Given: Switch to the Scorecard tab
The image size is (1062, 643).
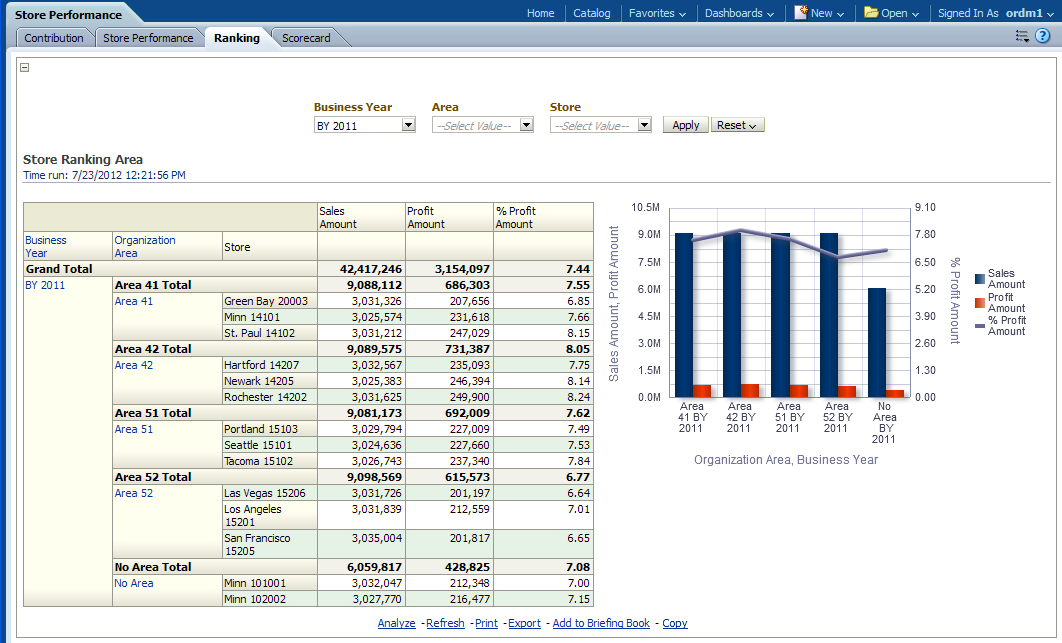Looking at the screenshot, I should point(306,38).
